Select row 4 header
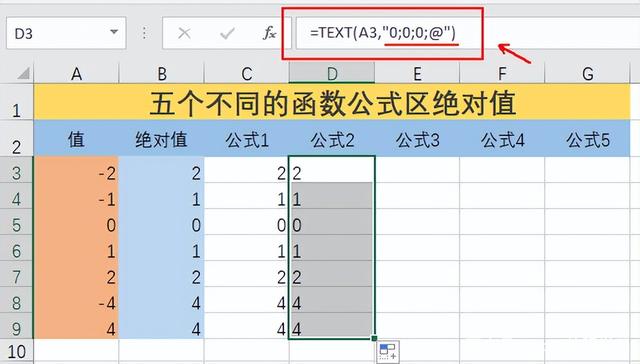 pyautogui.click(x=16, y=195)
